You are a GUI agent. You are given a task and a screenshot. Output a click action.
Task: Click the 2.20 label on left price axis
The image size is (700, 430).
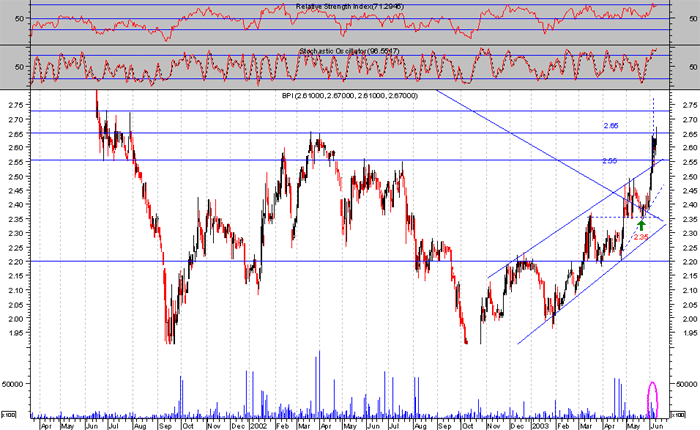[16, 262]
